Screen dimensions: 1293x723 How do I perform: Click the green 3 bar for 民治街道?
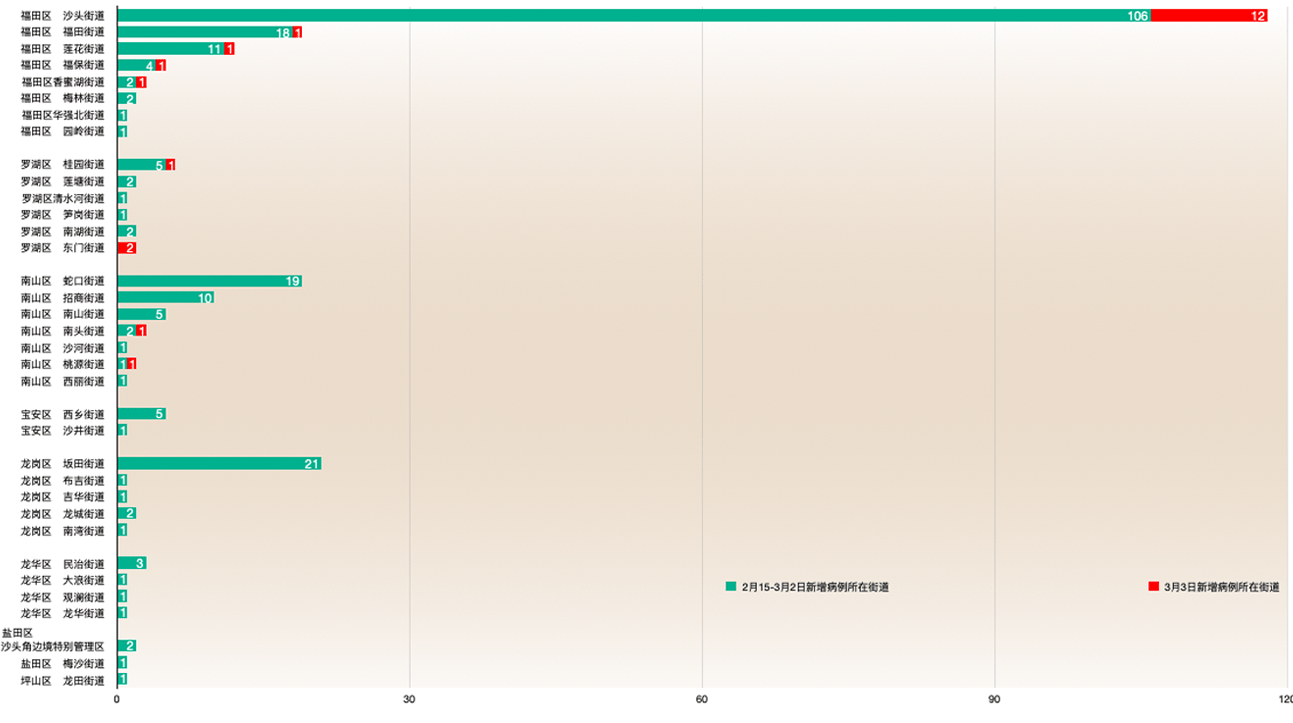[132, 563]
